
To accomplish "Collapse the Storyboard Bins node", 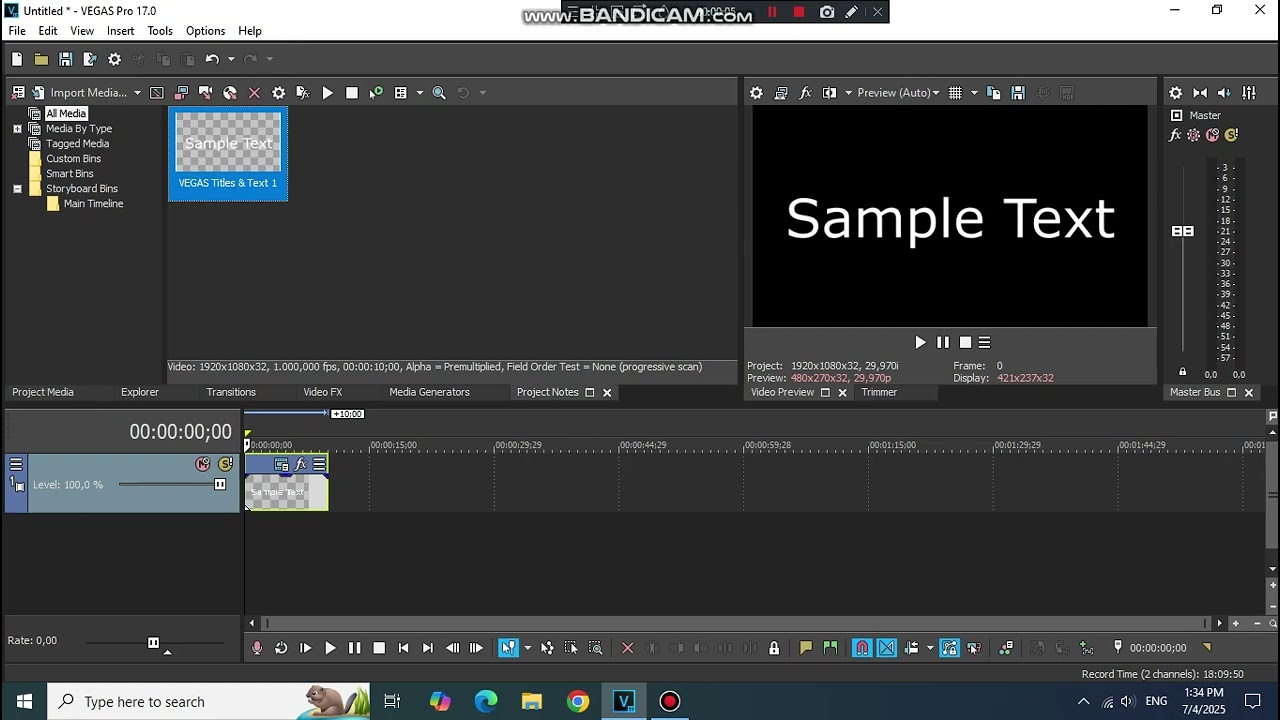I will tap(17, 189).
